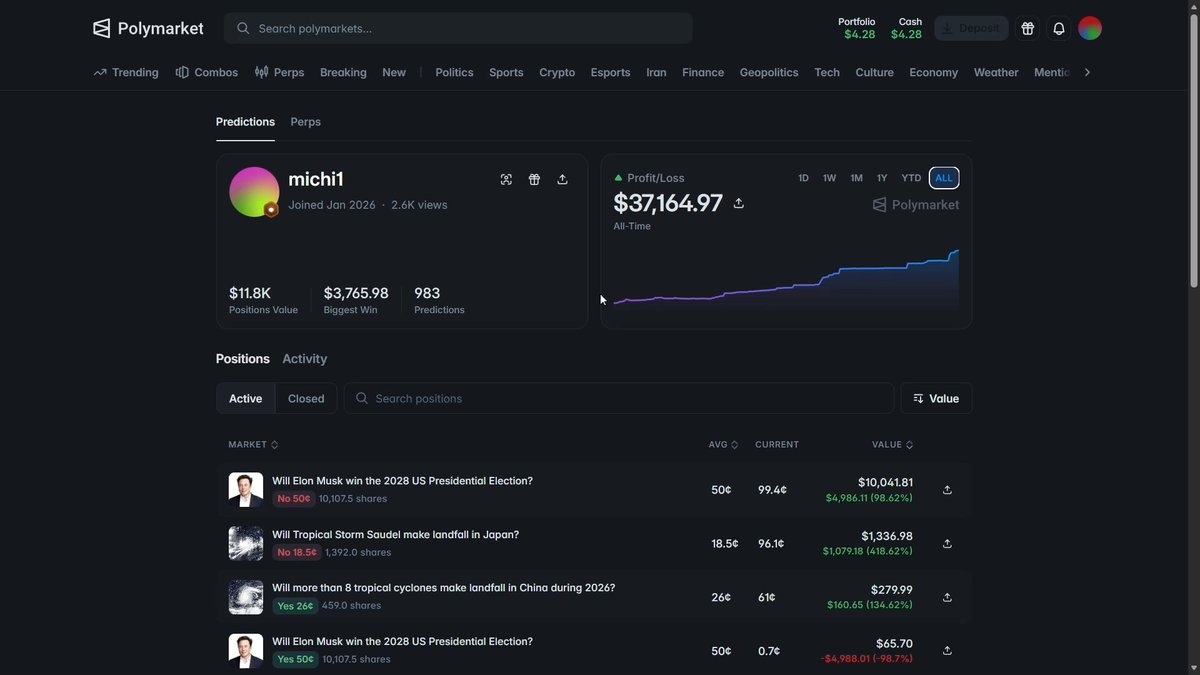Viewport: 1200px width, 675px height.
Task: Open the Activity tab
Action: coord(304,359)
